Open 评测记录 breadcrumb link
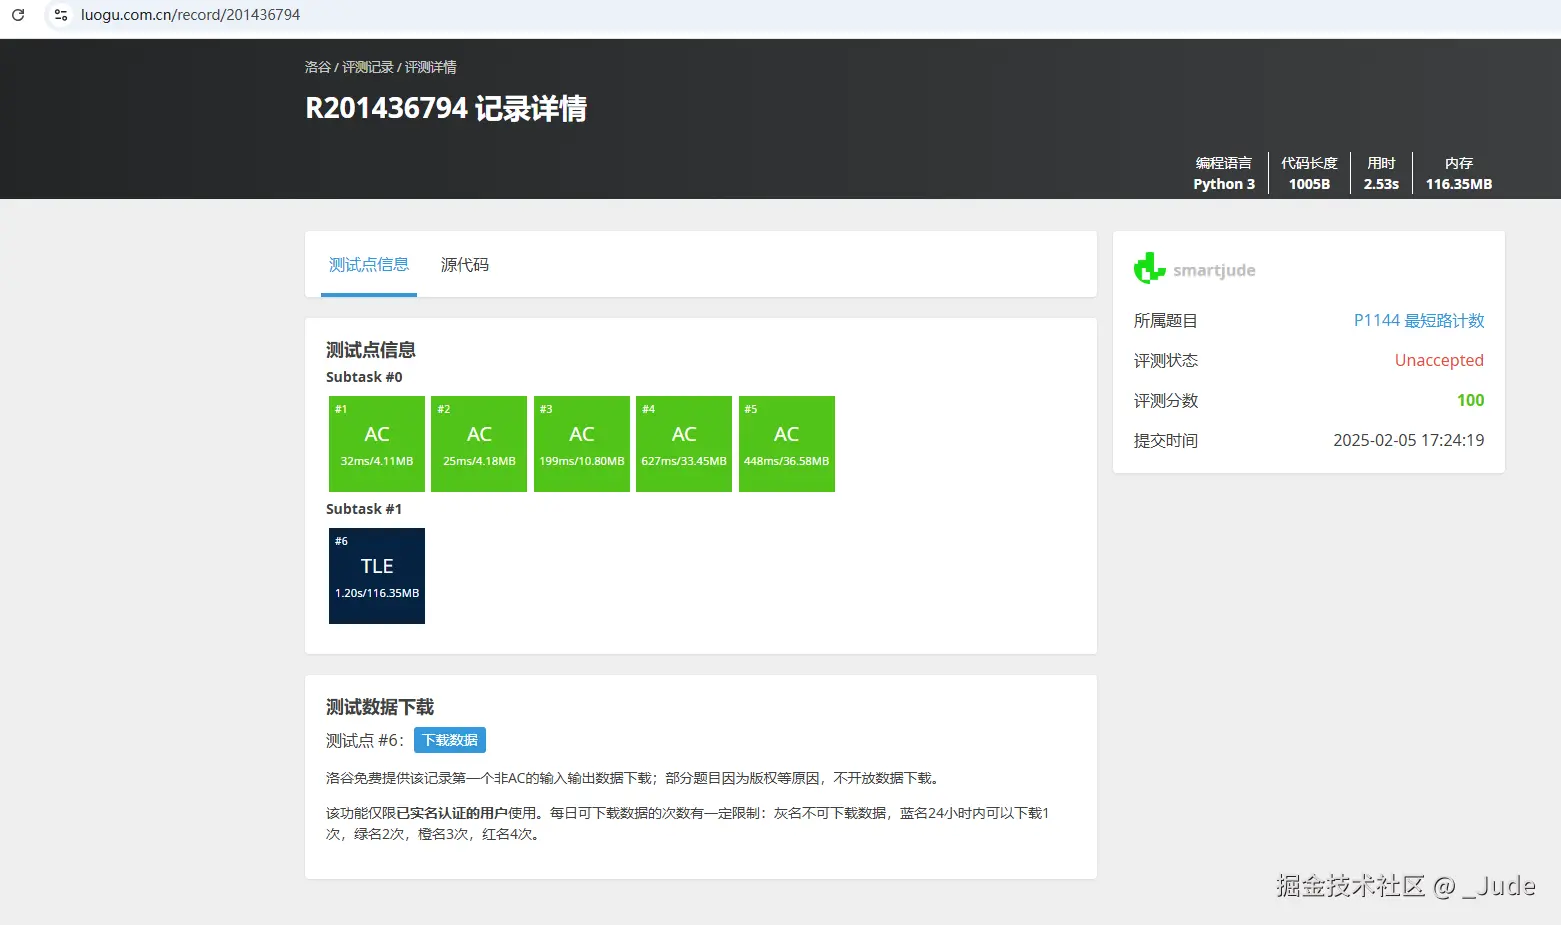Viewport: 1561px width, 925px height. [368, 67]
